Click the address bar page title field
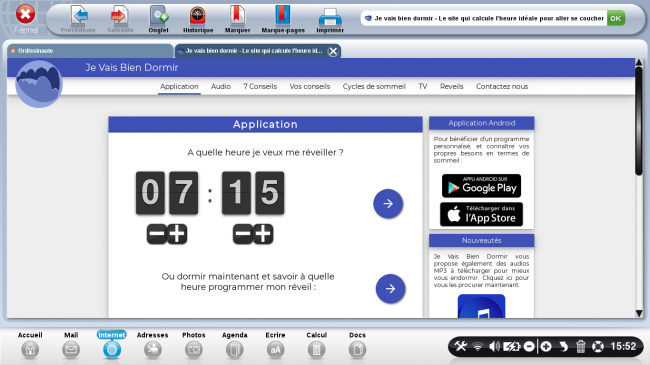This screenshot has width=650, height=365. point(484,18)
